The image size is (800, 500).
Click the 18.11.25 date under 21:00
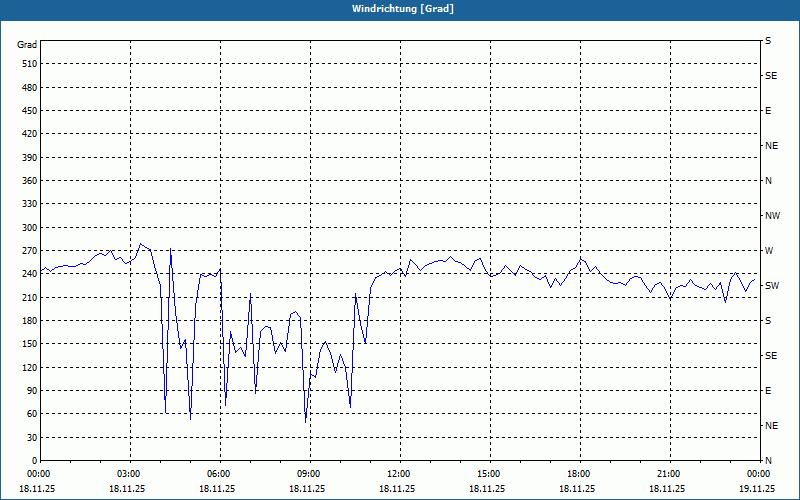pos(667,488)
